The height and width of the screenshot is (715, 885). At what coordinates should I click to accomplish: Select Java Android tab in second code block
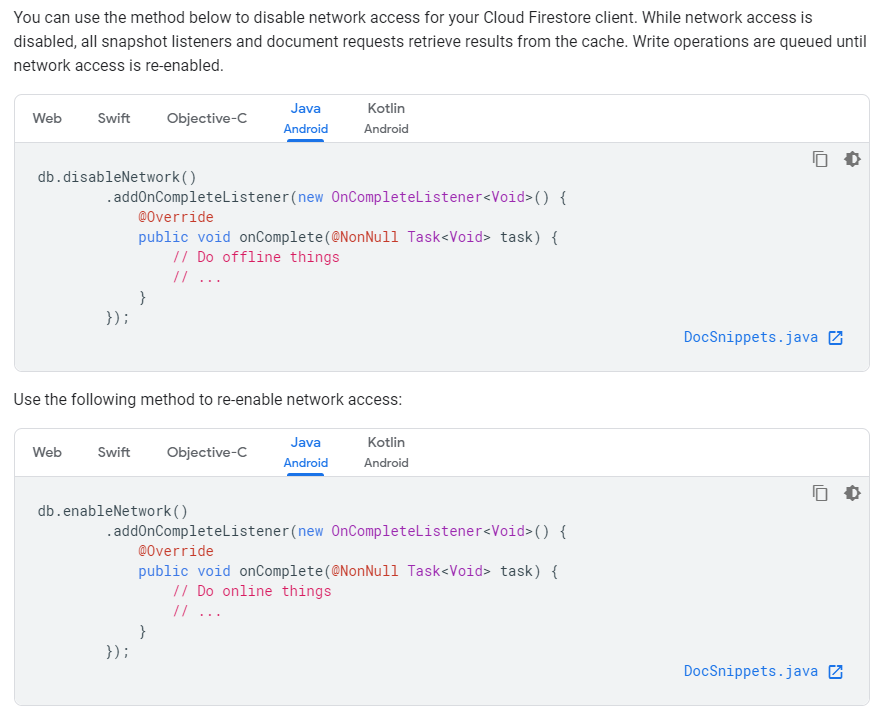pos(305,453)
